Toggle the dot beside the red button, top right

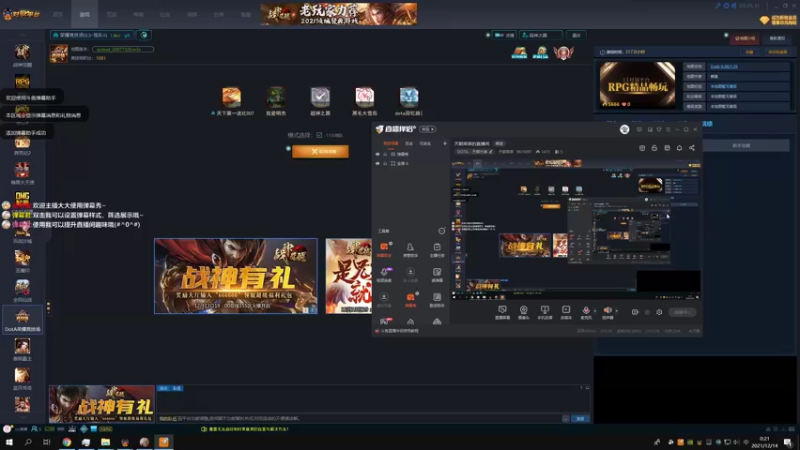[726, 35]
